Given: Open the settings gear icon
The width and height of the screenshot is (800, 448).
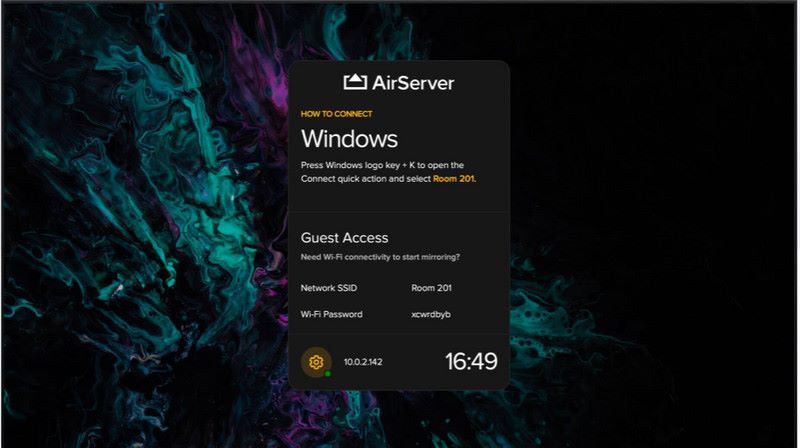Looking at the screenshot, I should [316, 362].
